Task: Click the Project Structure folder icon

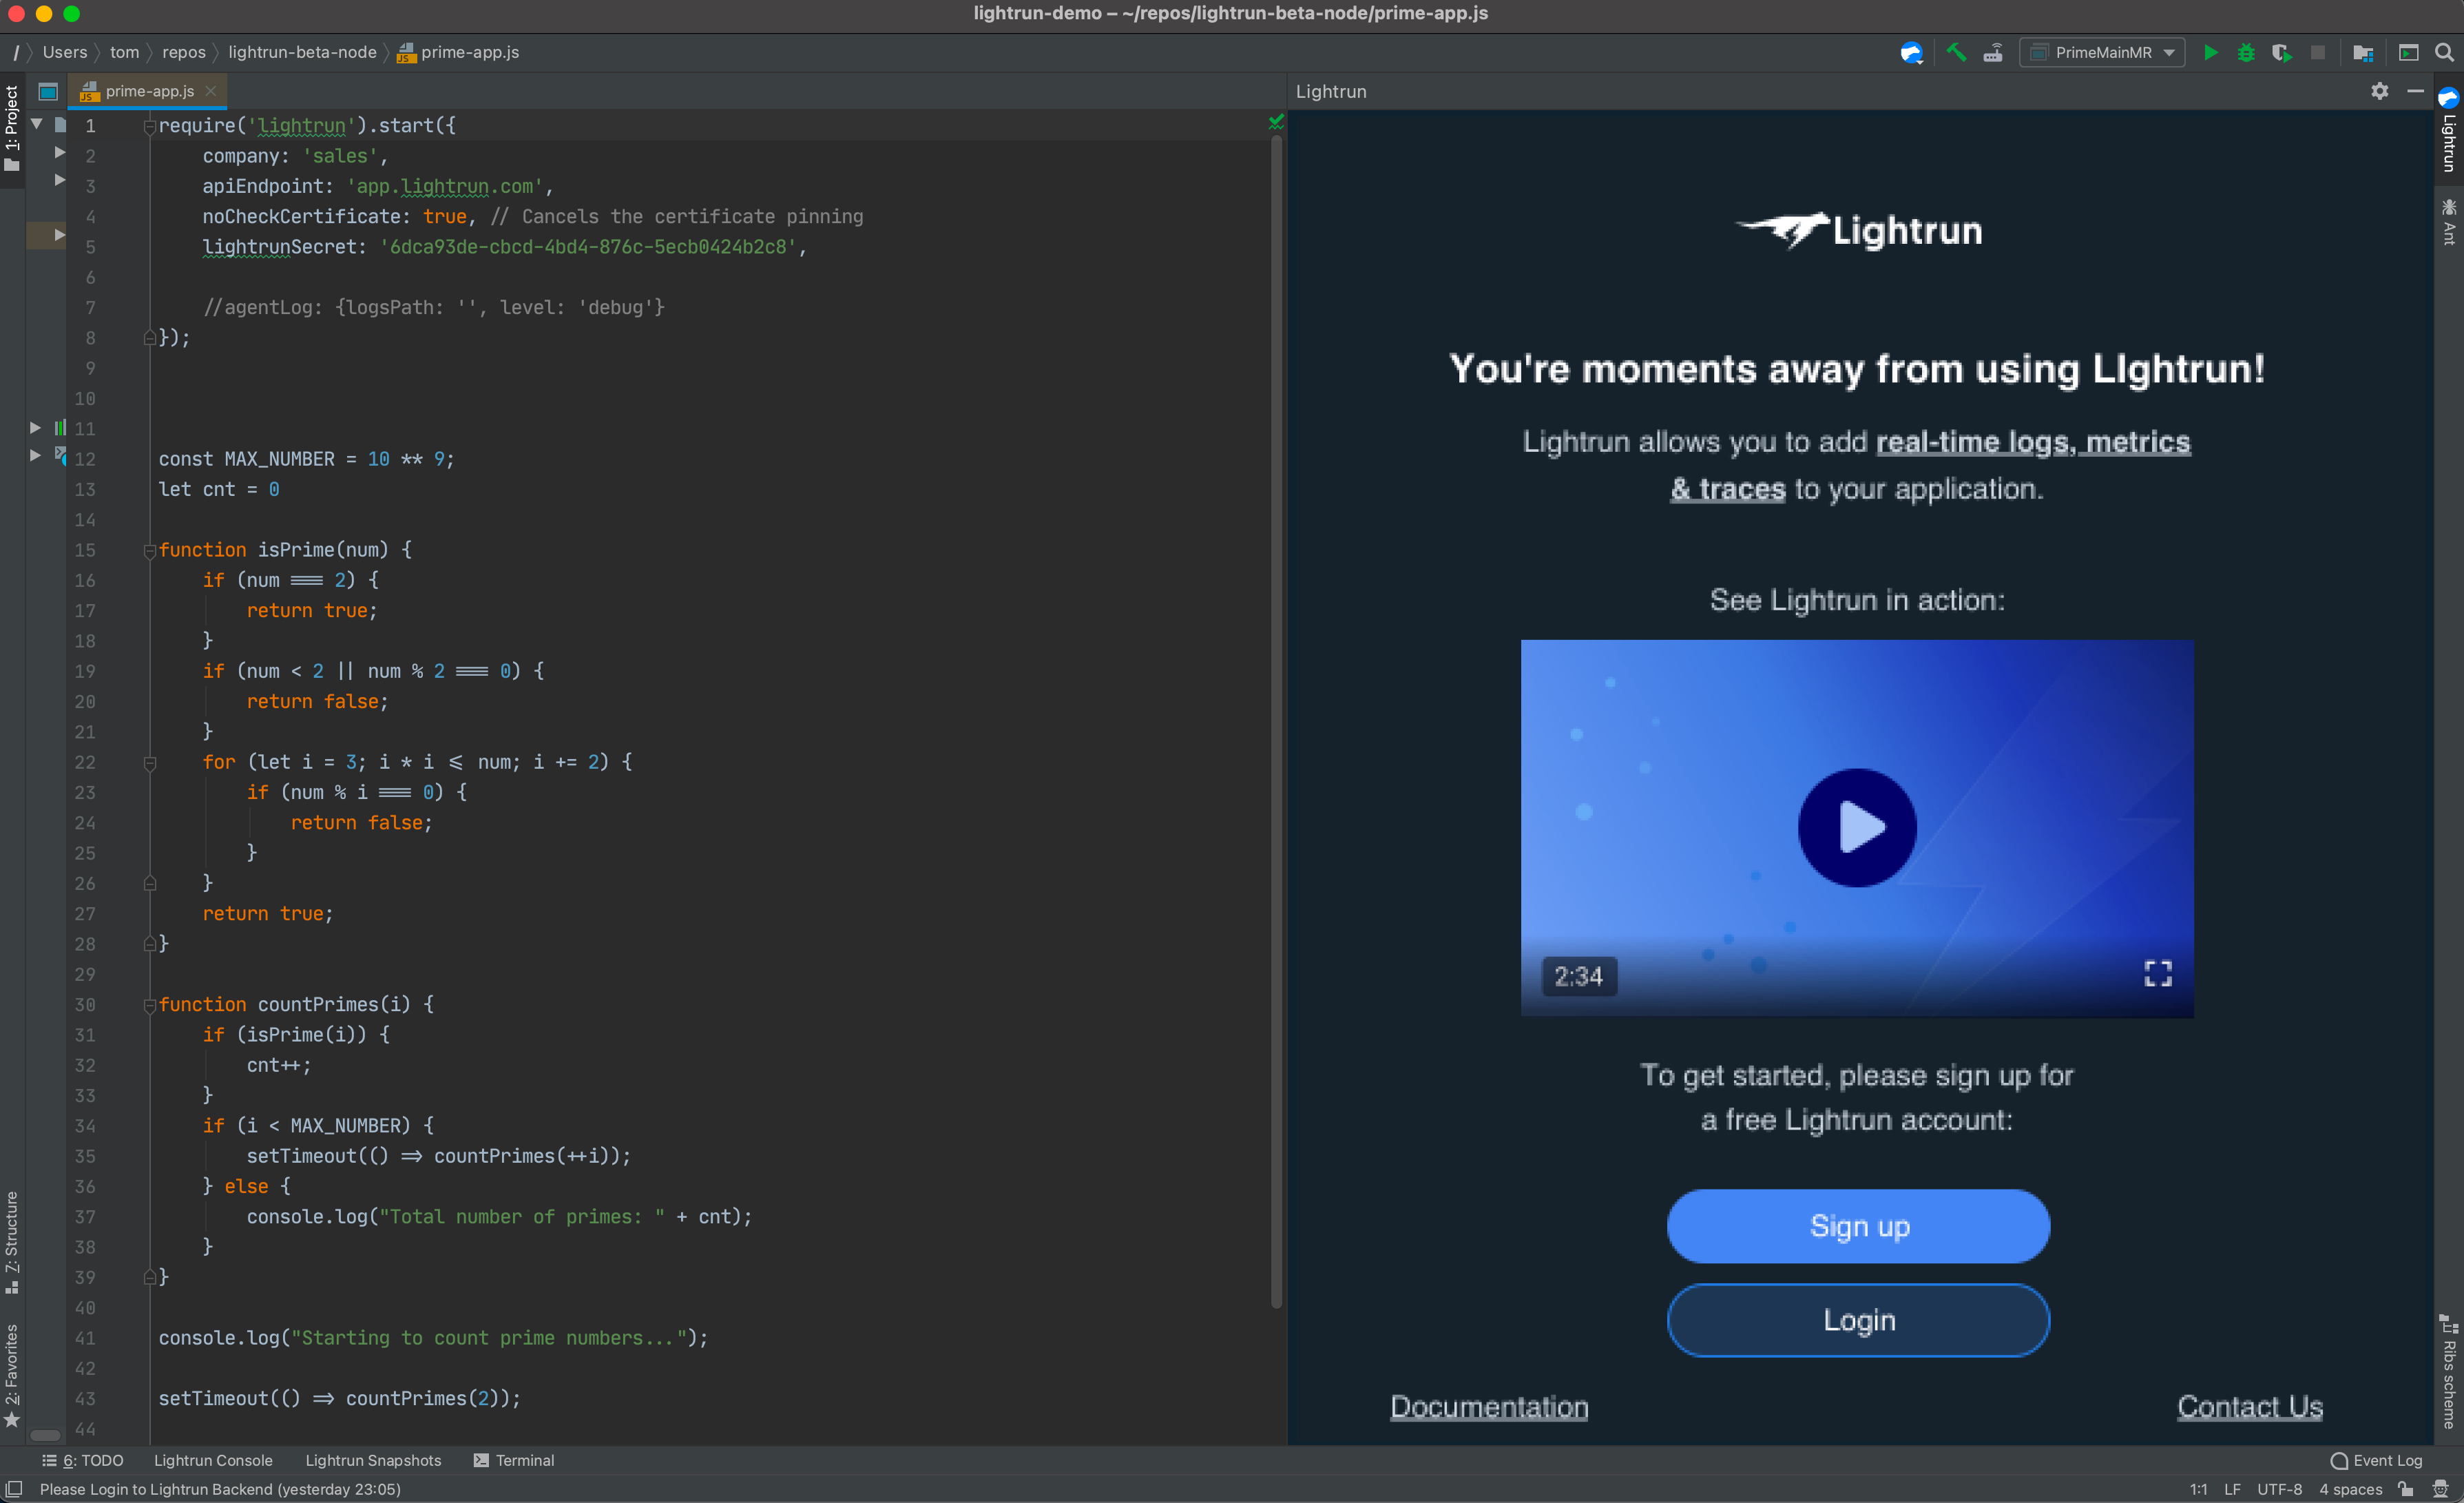Action: 2363,52
